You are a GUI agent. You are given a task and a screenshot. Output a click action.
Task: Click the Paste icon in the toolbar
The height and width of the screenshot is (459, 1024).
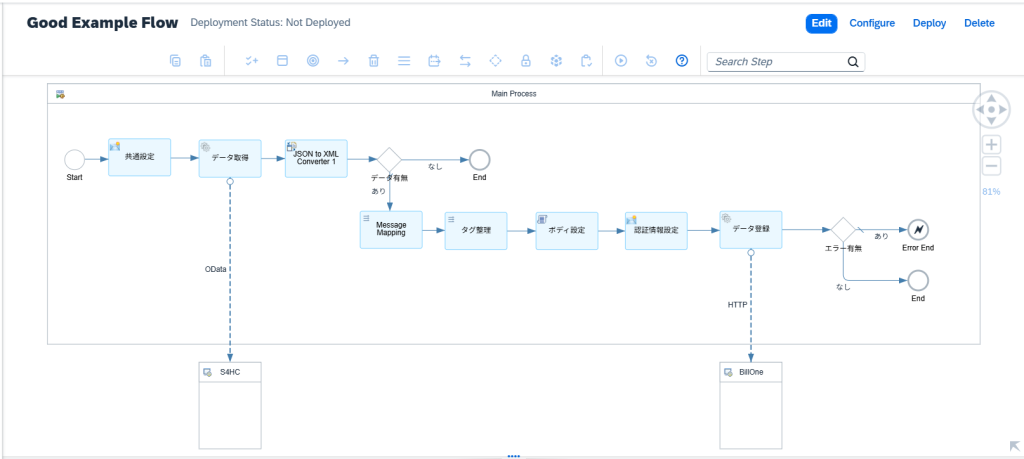click(205, 61)
